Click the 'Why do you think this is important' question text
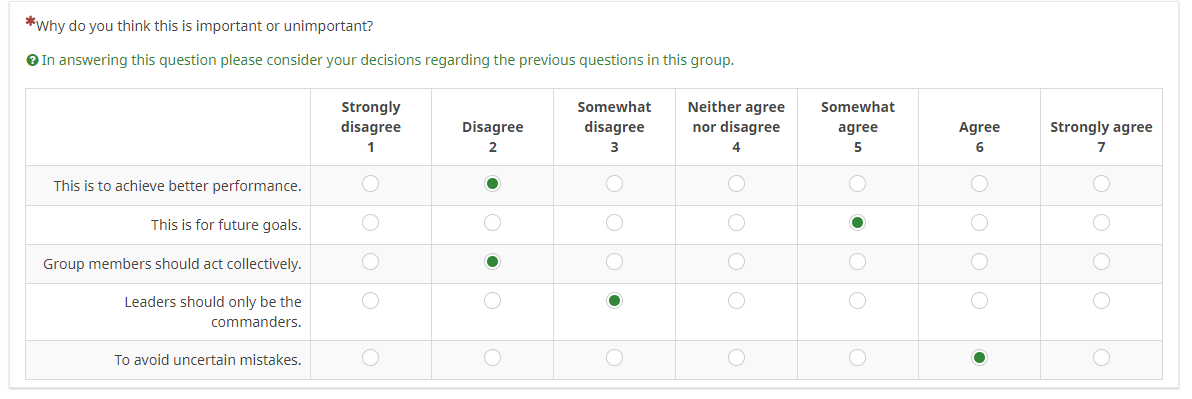The height and width of the screenshot is (399, 1192). [205, 26]
